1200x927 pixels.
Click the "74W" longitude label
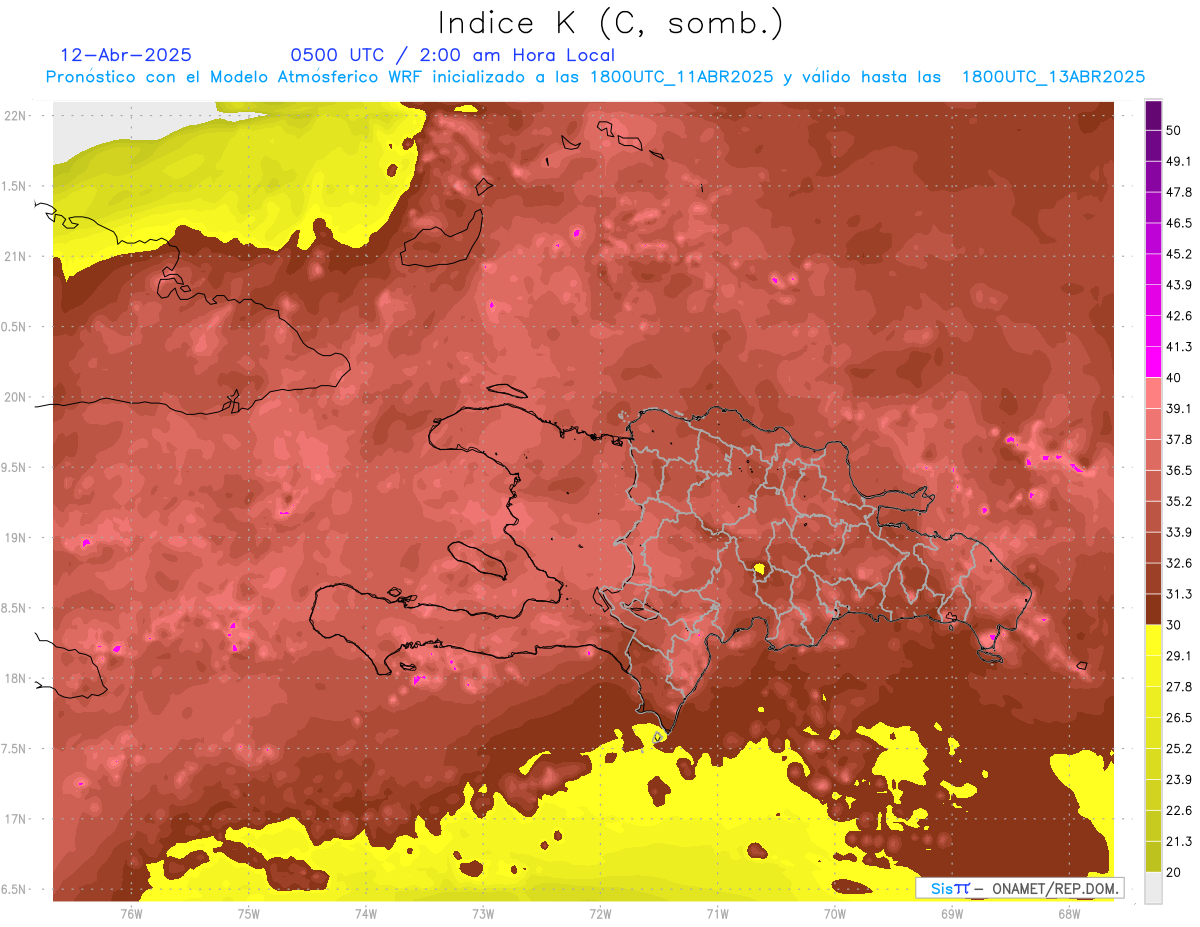[x=366, y=913]
